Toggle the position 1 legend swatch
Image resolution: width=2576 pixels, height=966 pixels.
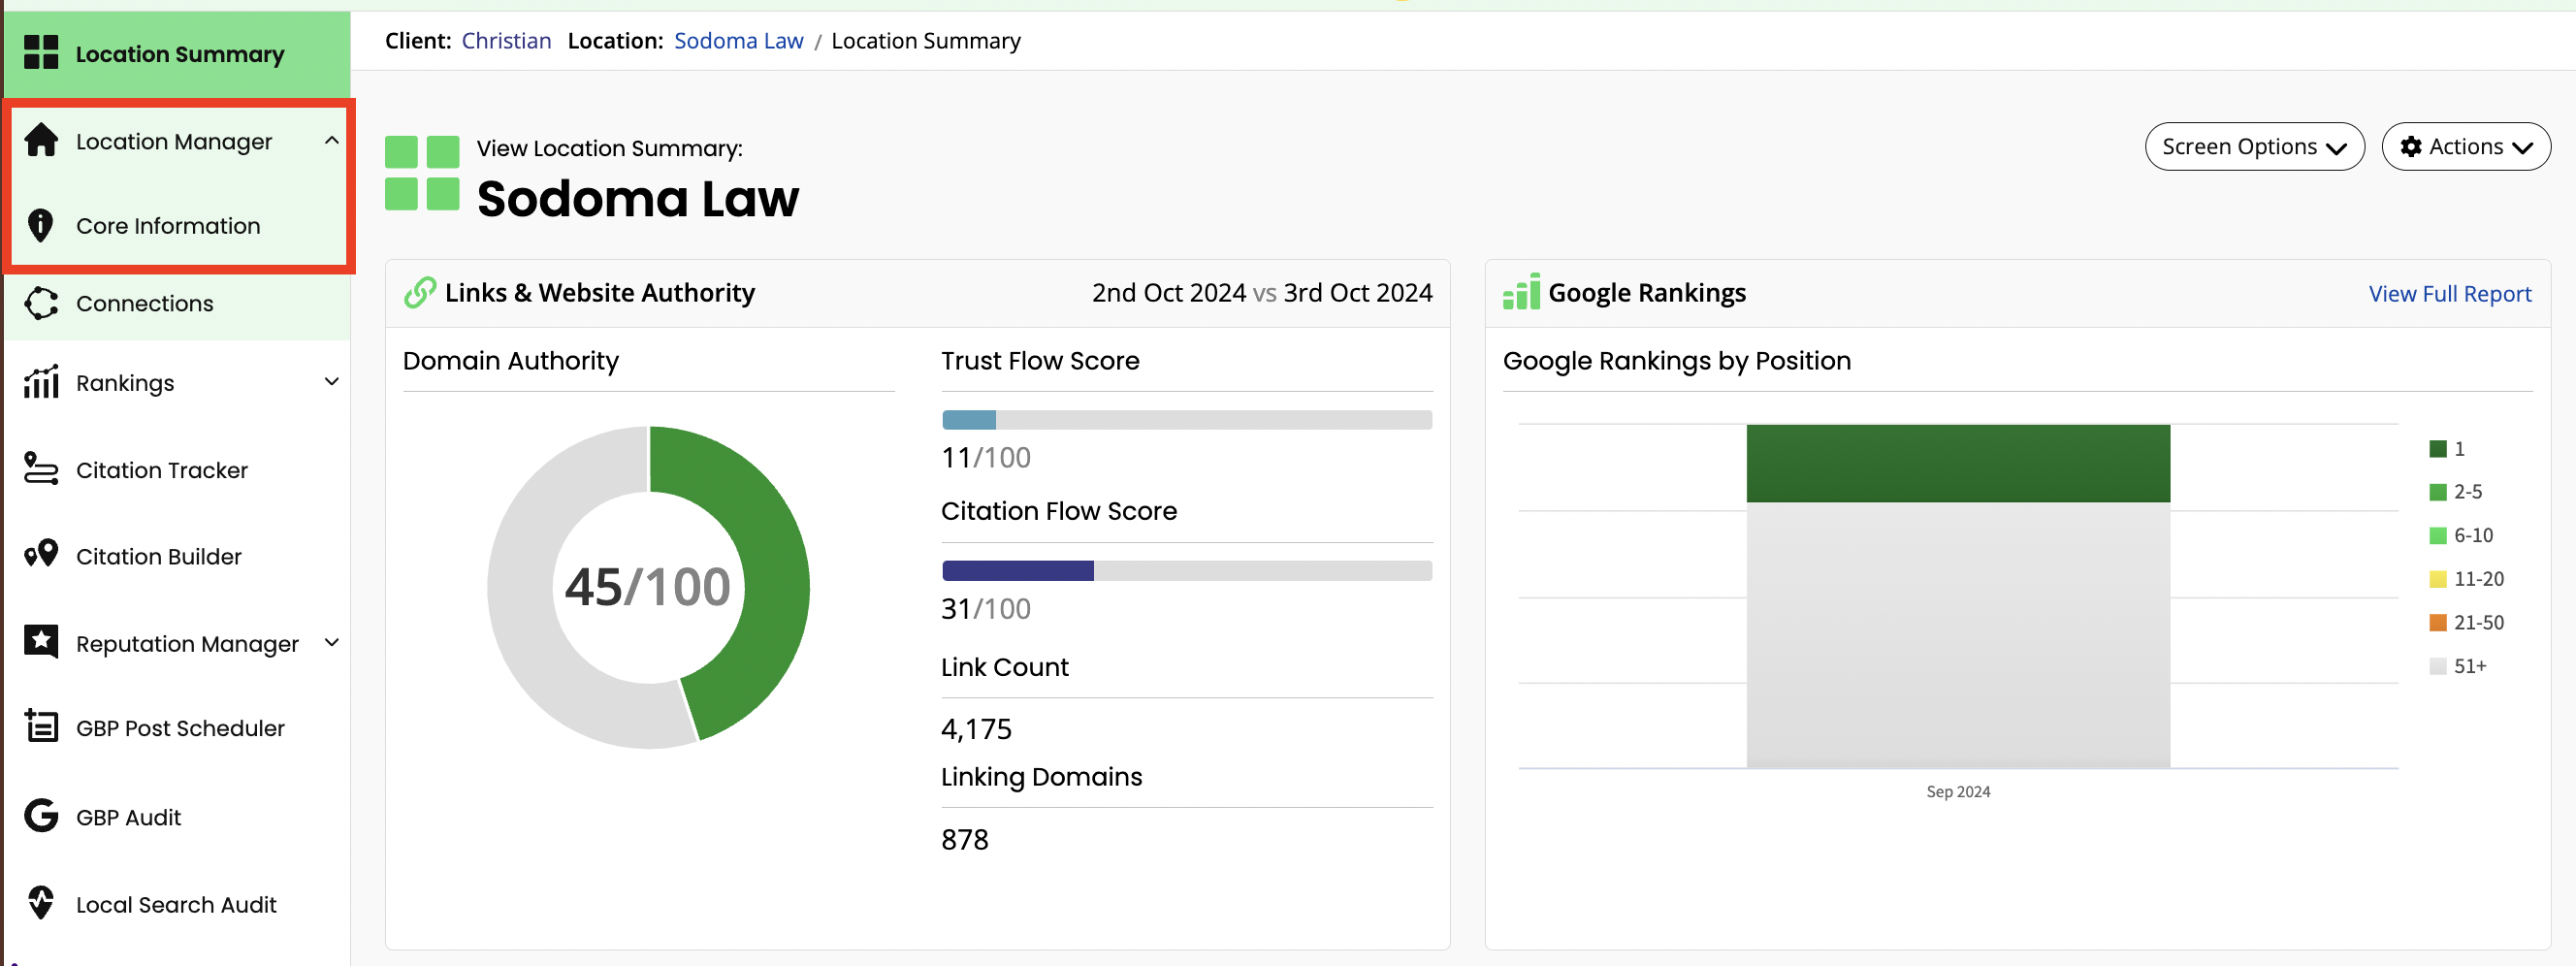2437,449
